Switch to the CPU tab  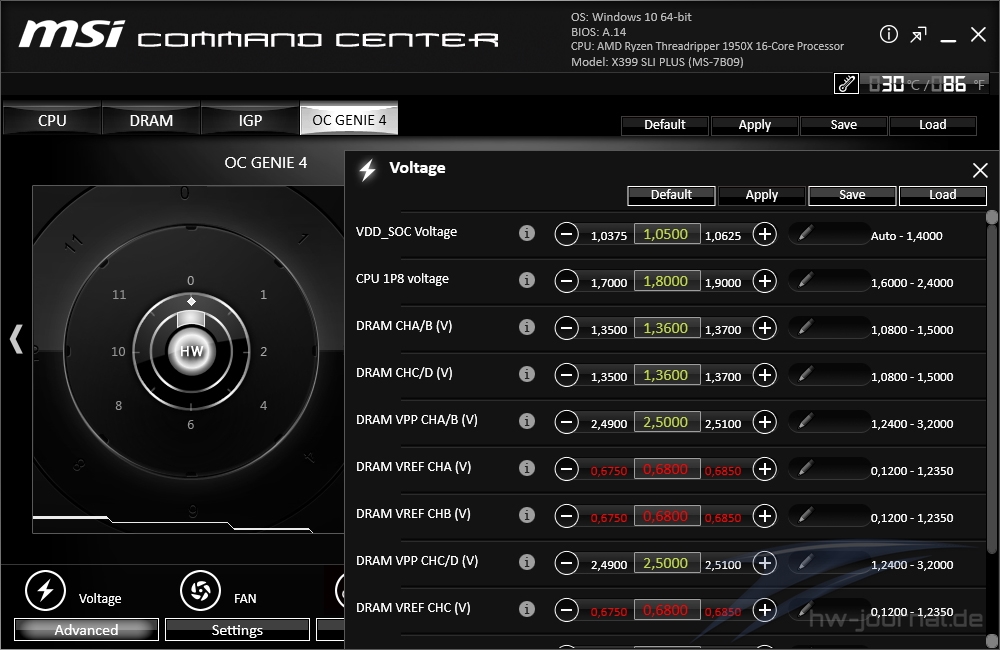pos(52,120)
